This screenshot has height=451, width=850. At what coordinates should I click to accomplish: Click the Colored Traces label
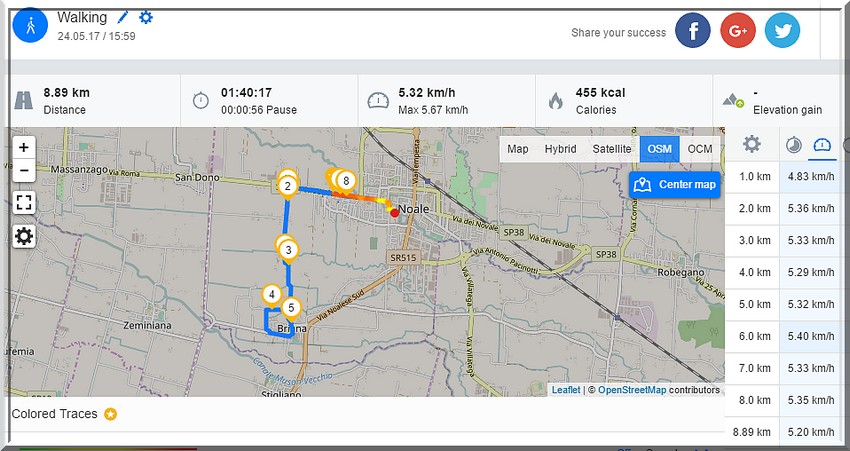pyautogui.click(x=54, y=414)
